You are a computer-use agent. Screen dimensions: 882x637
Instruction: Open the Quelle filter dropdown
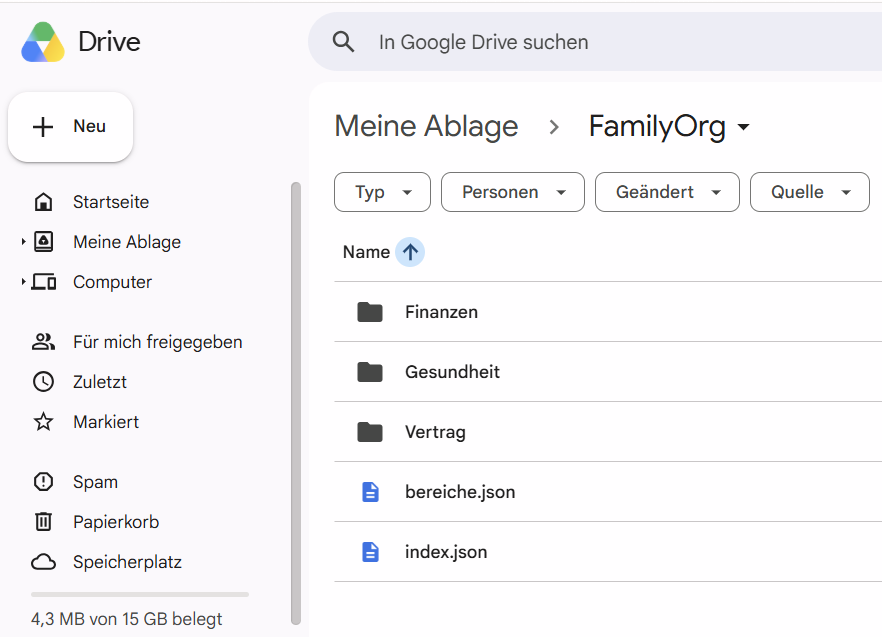pos(810,192)
